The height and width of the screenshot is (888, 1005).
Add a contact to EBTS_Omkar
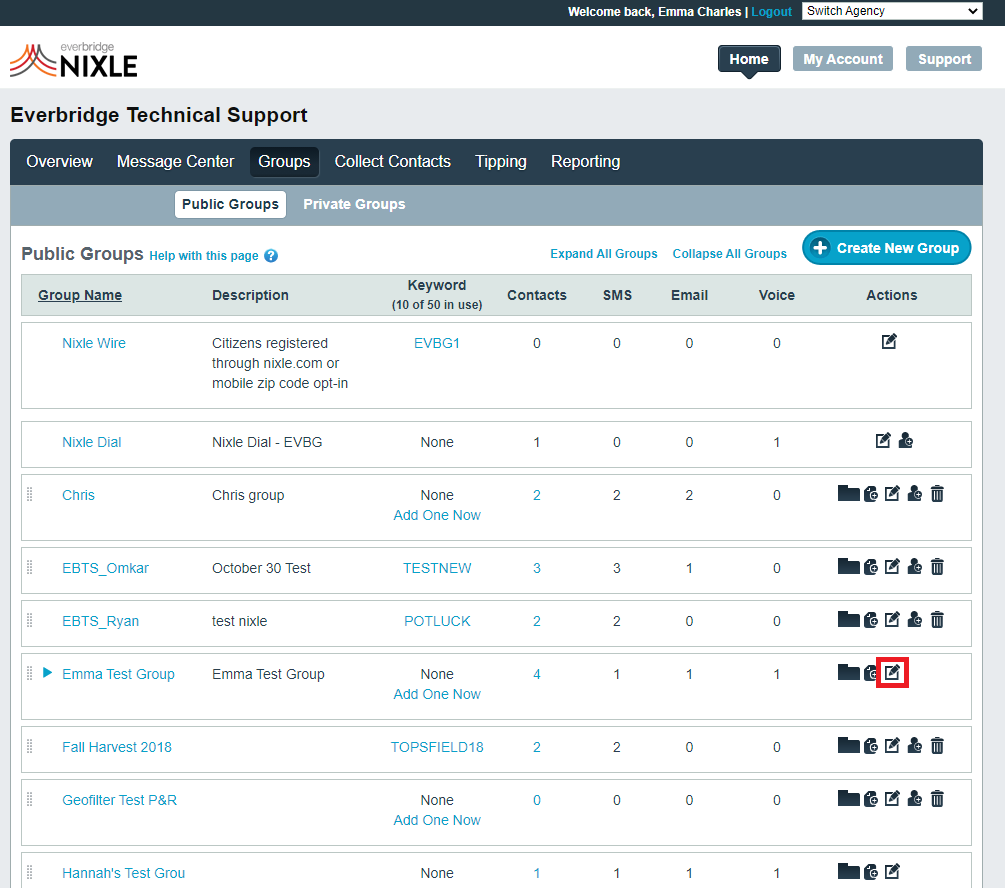tap(915, 567)
